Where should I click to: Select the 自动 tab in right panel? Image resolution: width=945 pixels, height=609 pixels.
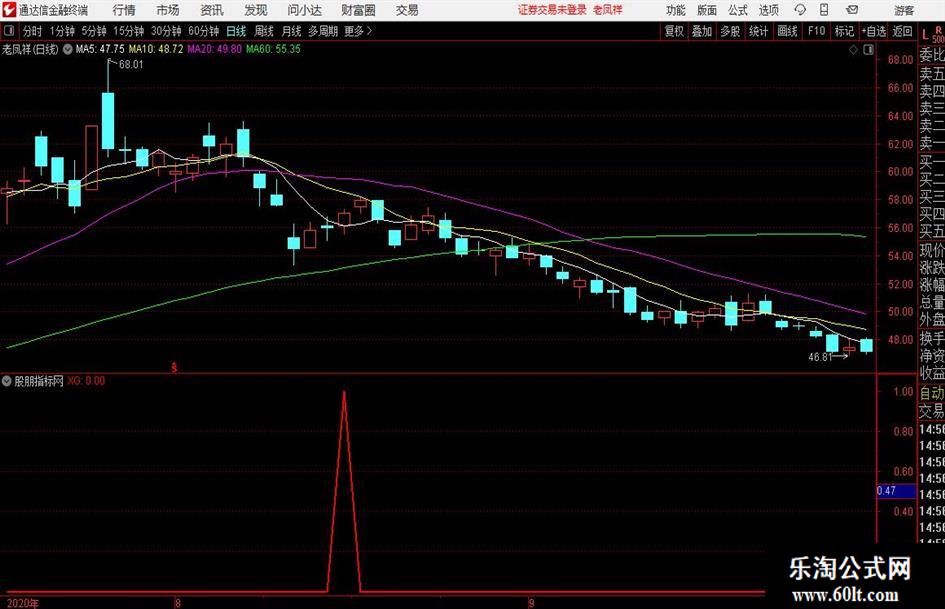pos(932,393)
